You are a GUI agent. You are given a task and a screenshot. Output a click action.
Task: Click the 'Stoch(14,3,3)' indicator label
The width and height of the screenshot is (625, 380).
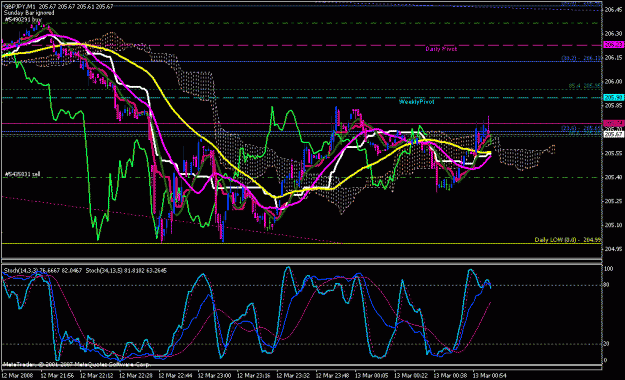point(21,271)
